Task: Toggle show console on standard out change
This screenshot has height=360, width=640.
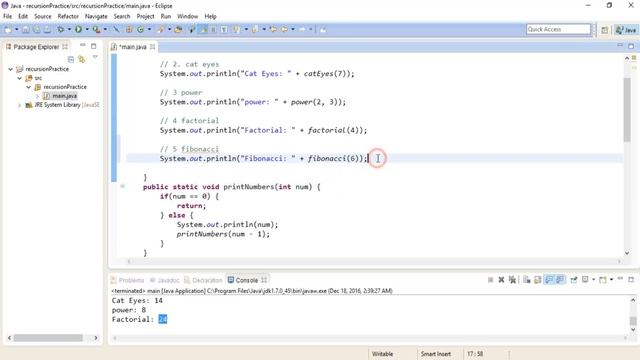Action: [549, 280]
